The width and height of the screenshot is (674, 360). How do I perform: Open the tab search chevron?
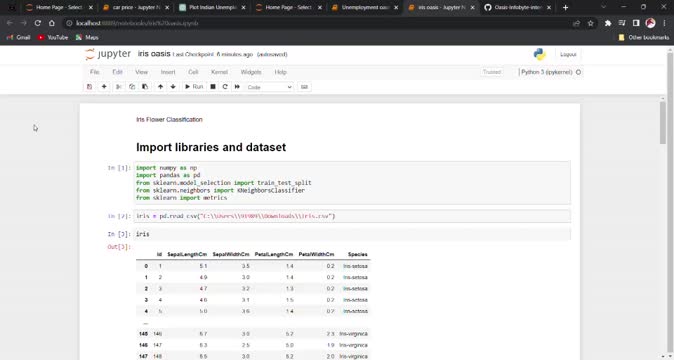(x=604, y=7)
